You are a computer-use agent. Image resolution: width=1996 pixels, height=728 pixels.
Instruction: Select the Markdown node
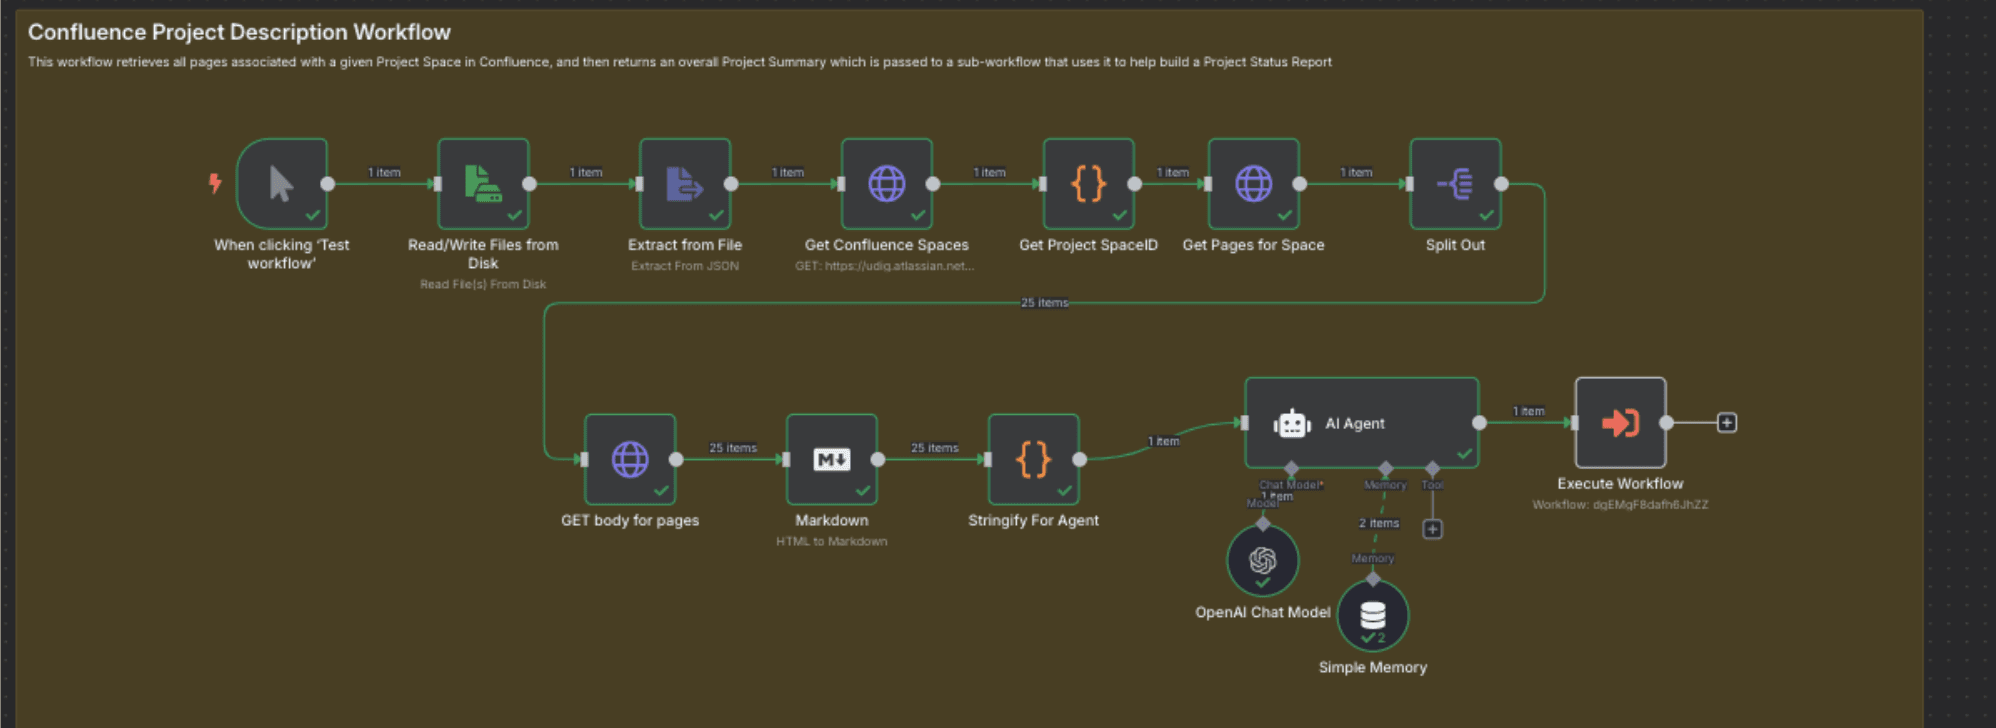[x=832, y=460]
